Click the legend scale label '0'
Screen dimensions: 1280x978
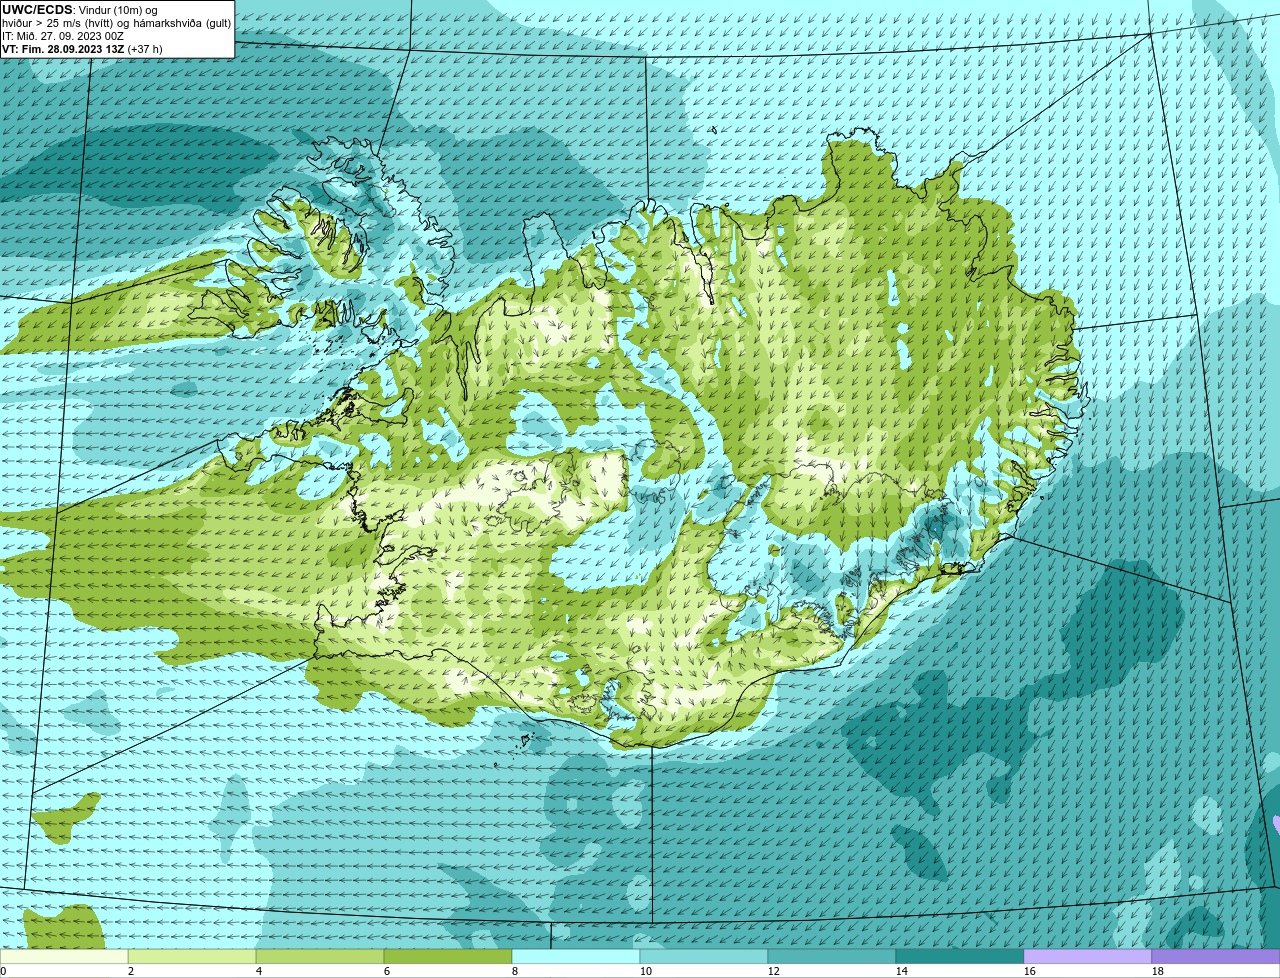[x=3, y=971]
